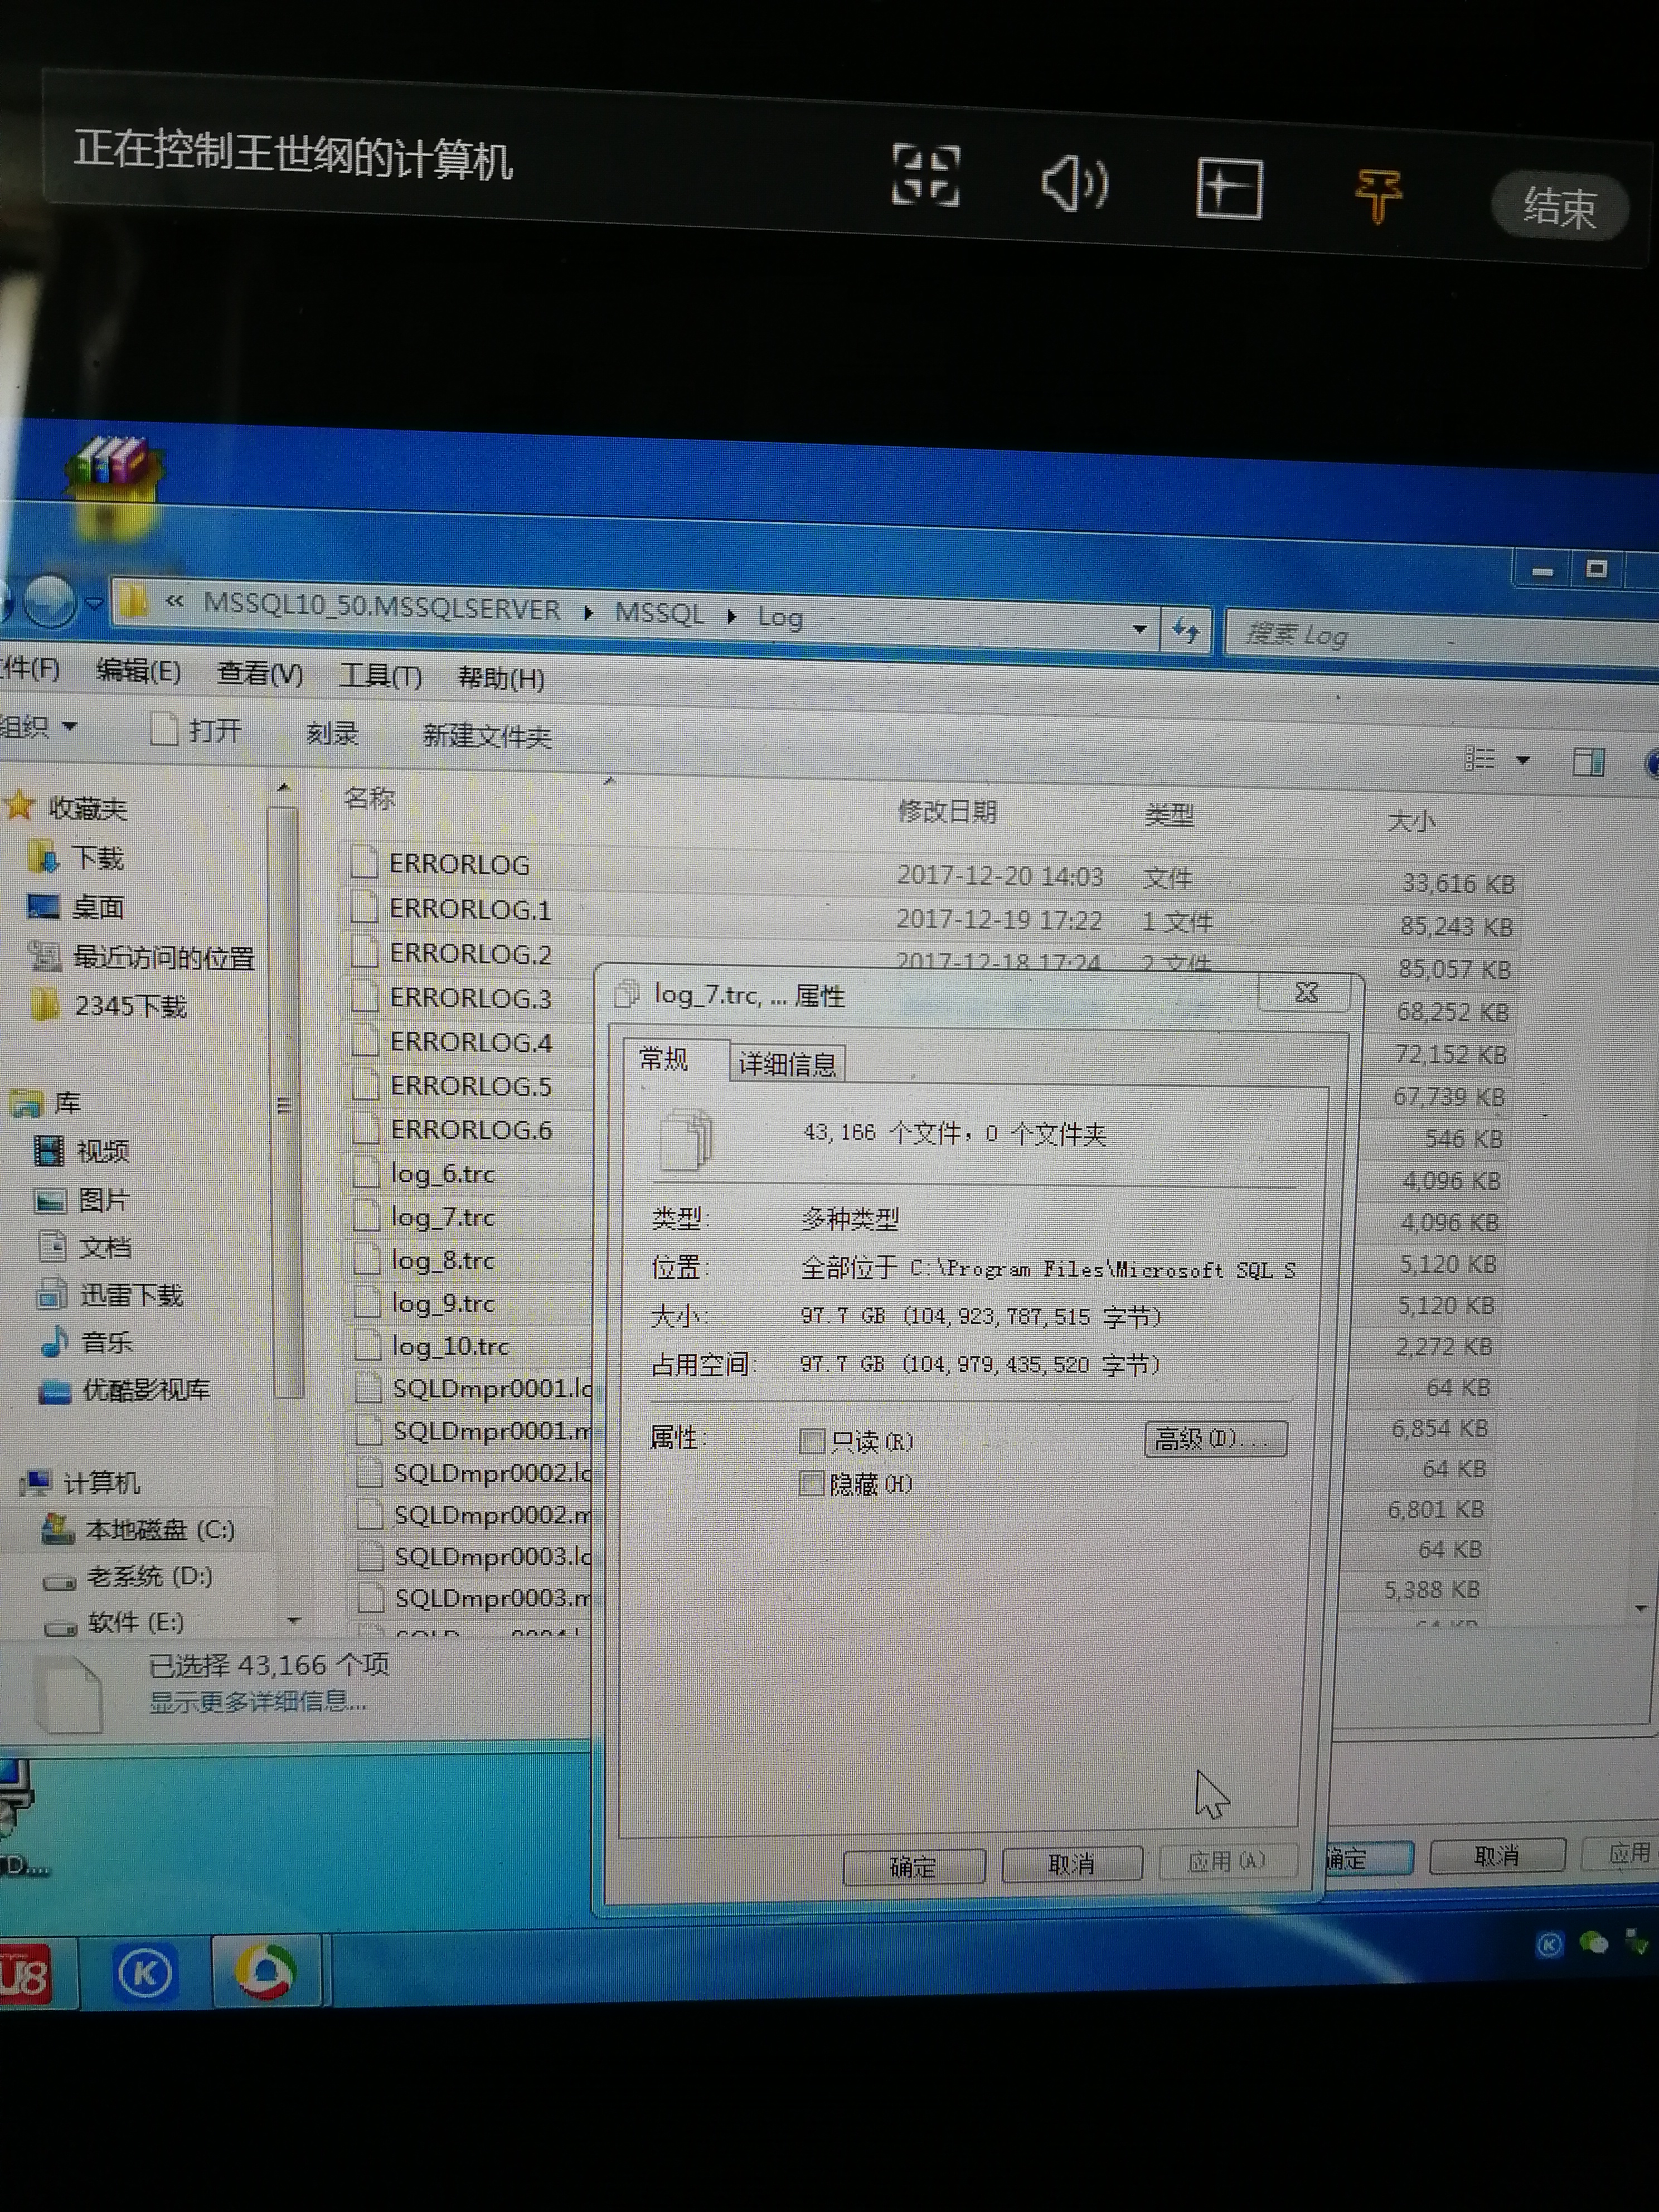Click the navigation pane scroll up arrow
The height and width of the screenshot is (2212, 1659).
(284, 789)
